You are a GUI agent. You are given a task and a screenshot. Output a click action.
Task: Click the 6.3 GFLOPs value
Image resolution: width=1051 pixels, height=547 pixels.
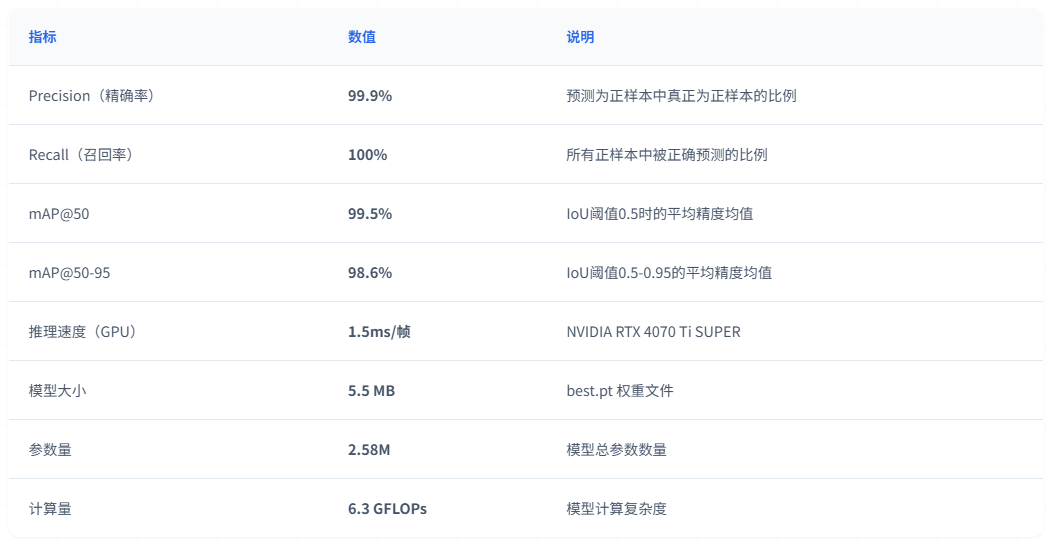[387, 509]
